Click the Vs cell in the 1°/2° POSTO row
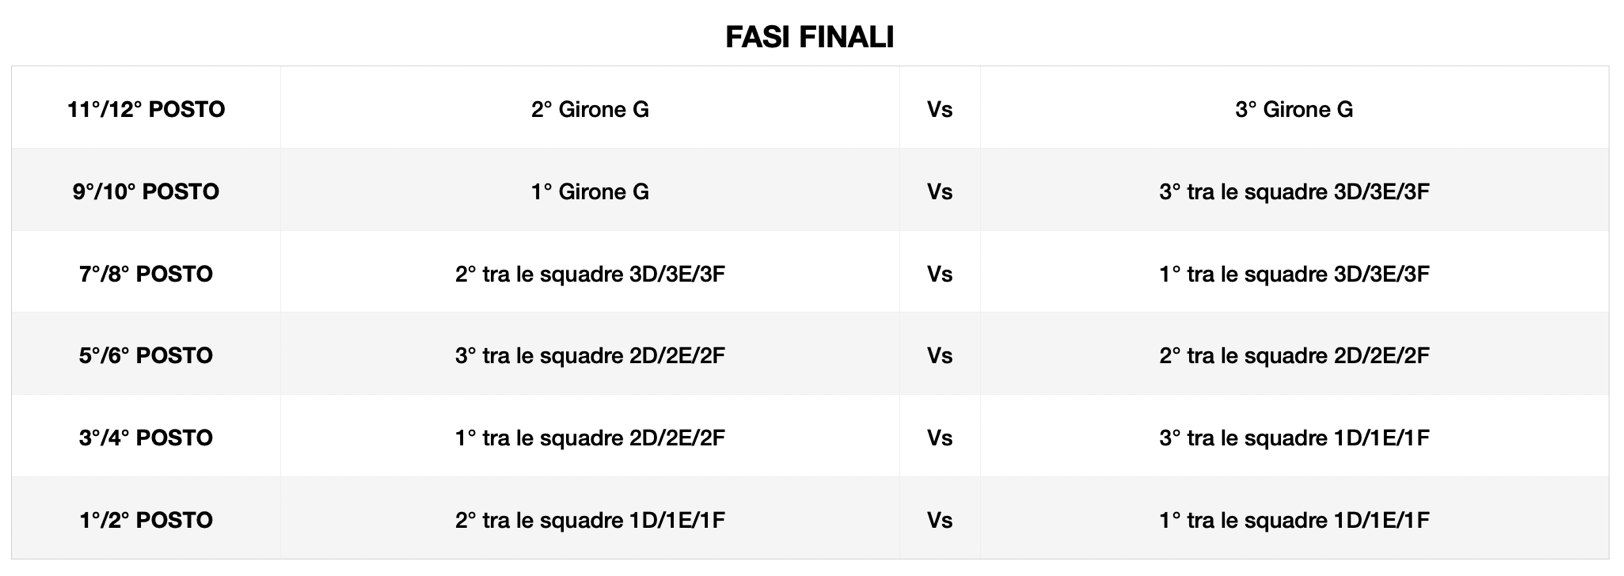Screen dimensions: 1624x576 pyautogui.click(x=939, y=520)
